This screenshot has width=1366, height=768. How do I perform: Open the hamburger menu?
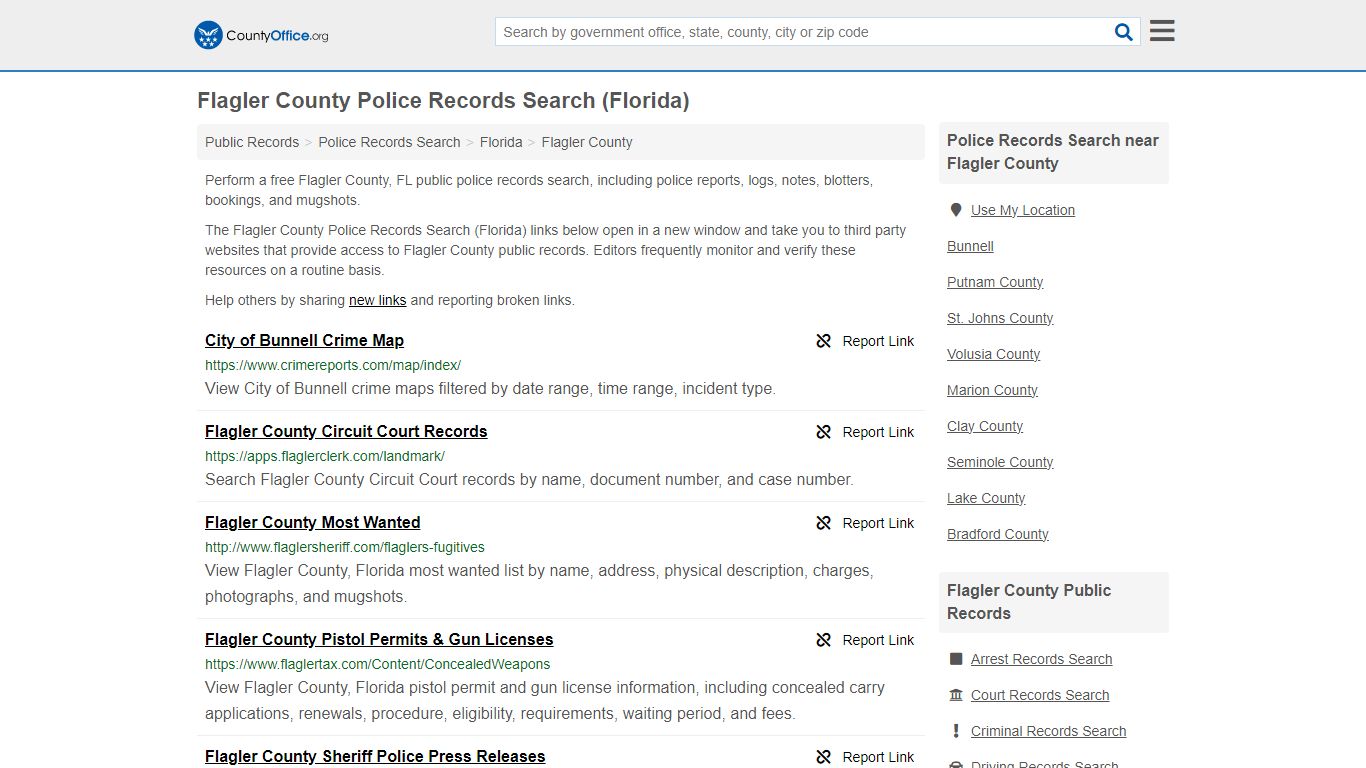(x=1162, y=31)
